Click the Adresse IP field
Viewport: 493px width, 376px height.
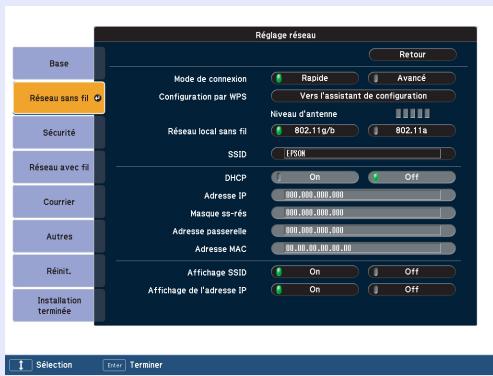click(363, 195)
